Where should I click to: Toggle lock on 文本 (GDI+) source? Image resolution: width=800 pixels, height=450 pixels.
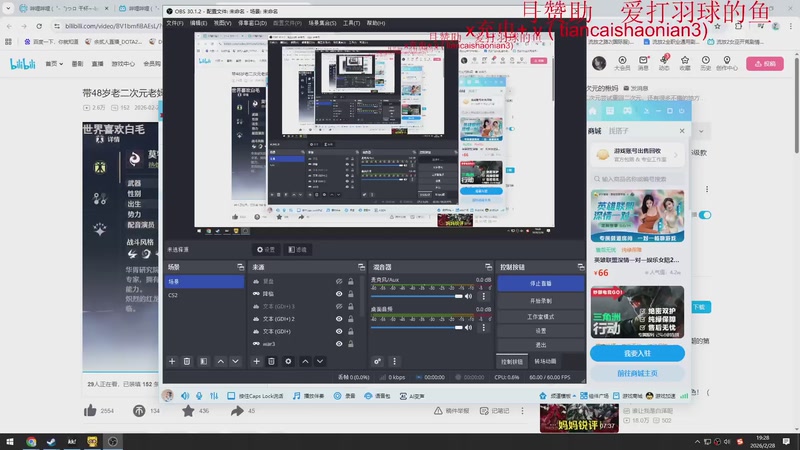pos(351,331)
